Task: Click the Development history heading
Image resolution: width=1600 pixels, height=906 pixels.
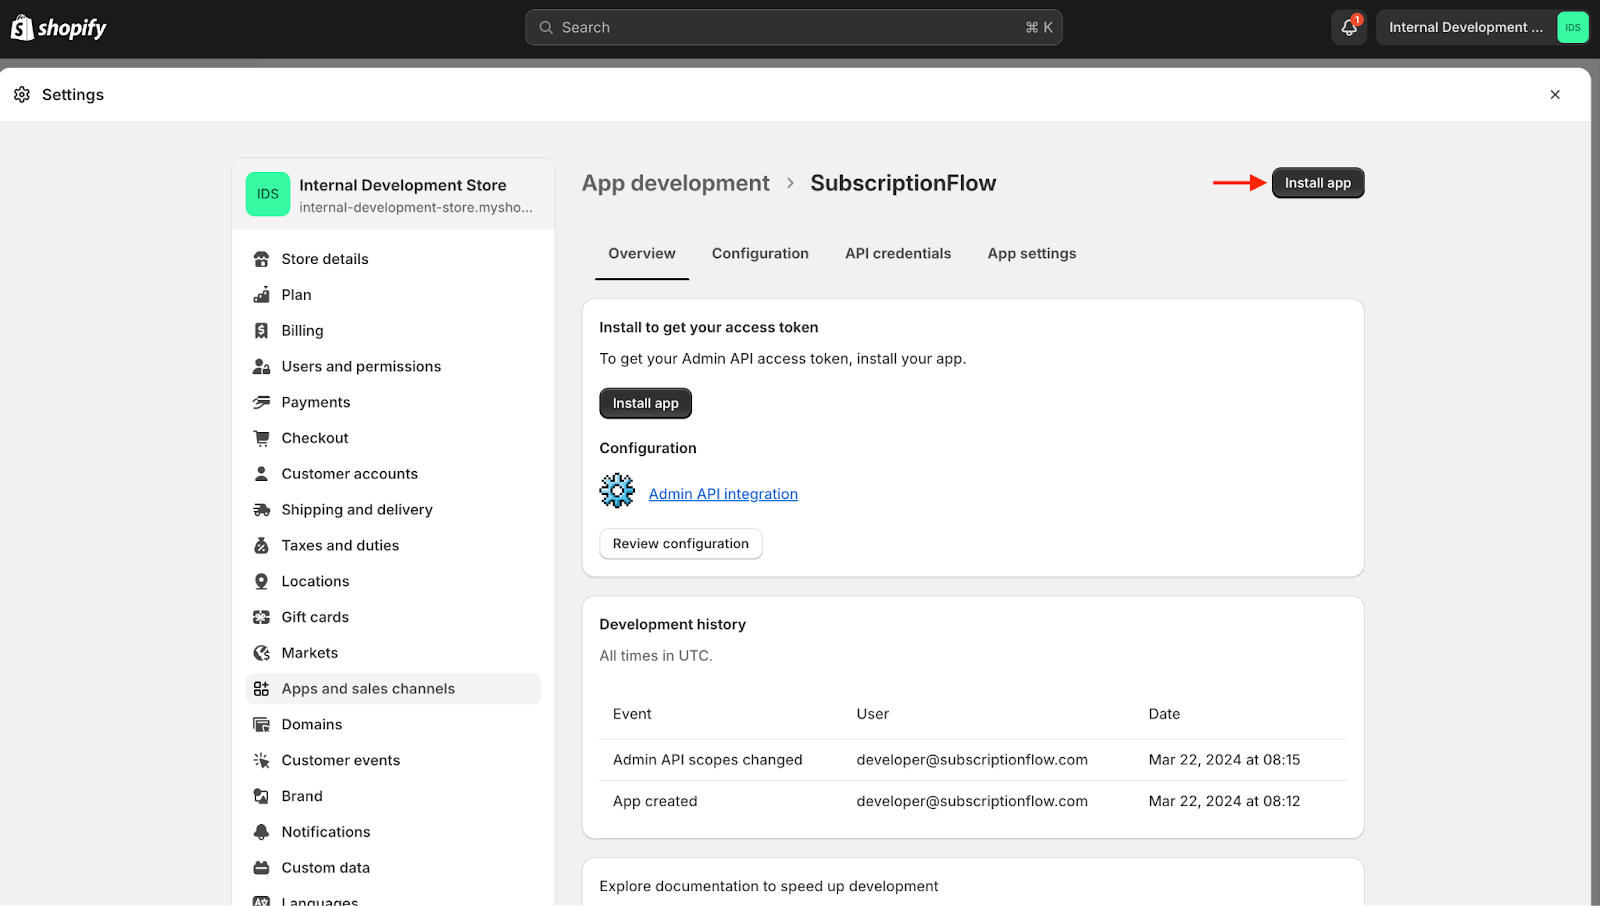Action: coord(672,624)
